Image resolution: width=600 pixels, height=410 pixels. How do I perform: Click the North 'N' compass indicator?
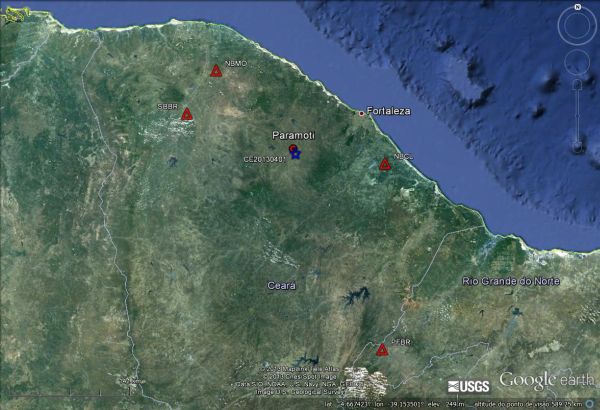(x=577, y=8)
